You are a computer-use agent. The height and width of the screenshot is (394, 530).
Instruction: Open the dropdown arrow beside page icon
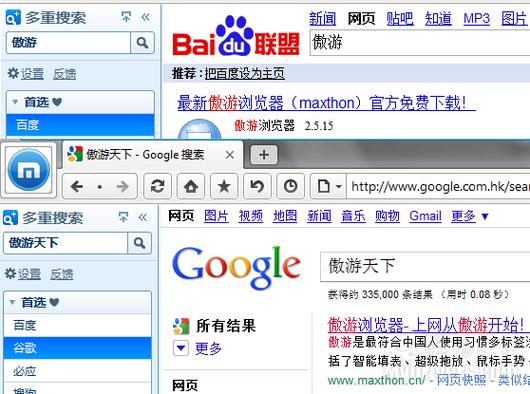[339, 186]
